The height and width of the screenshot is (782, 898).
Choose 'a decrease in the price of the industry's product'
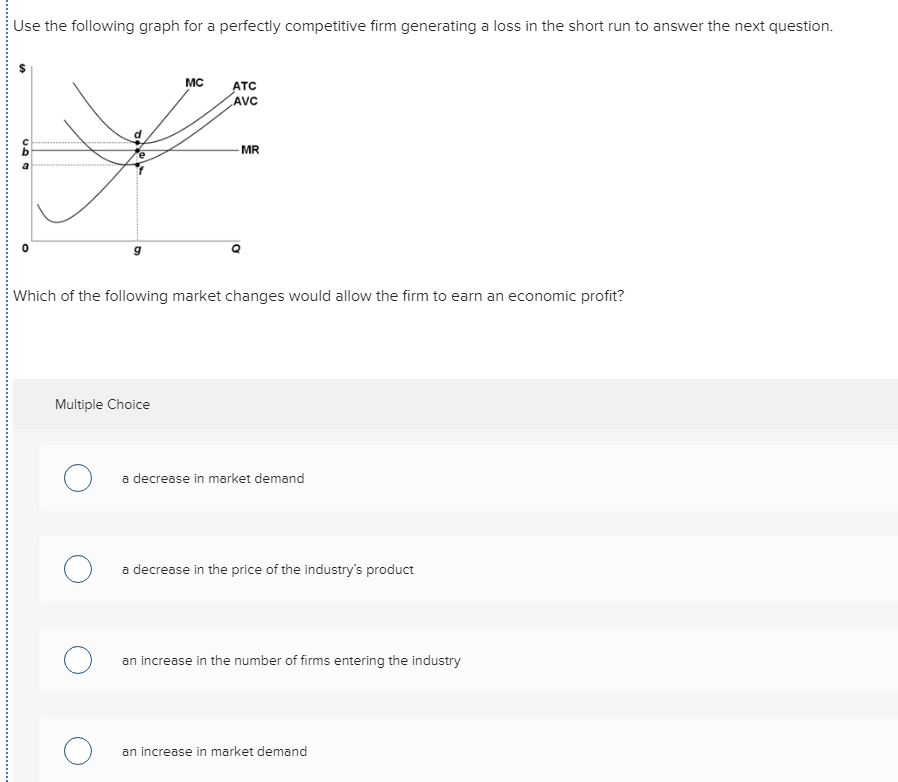[x=77, y=569]
